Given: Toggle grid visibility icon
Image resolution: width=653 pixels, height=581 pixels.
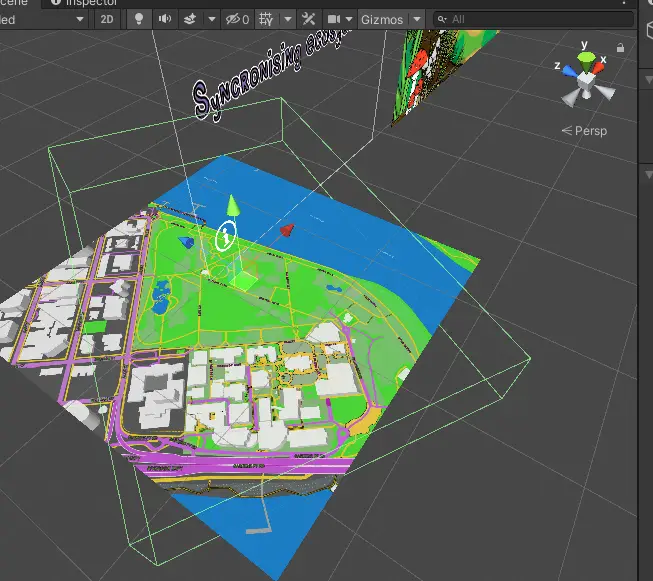Looking at the screenshot, I should tap(266, 19).
